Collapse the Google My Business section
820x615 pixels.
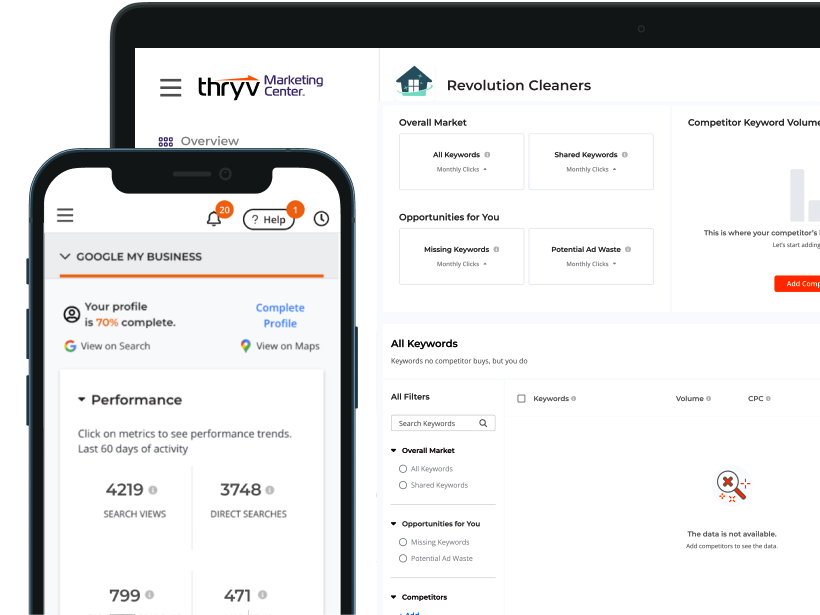(x=65, y=256)
